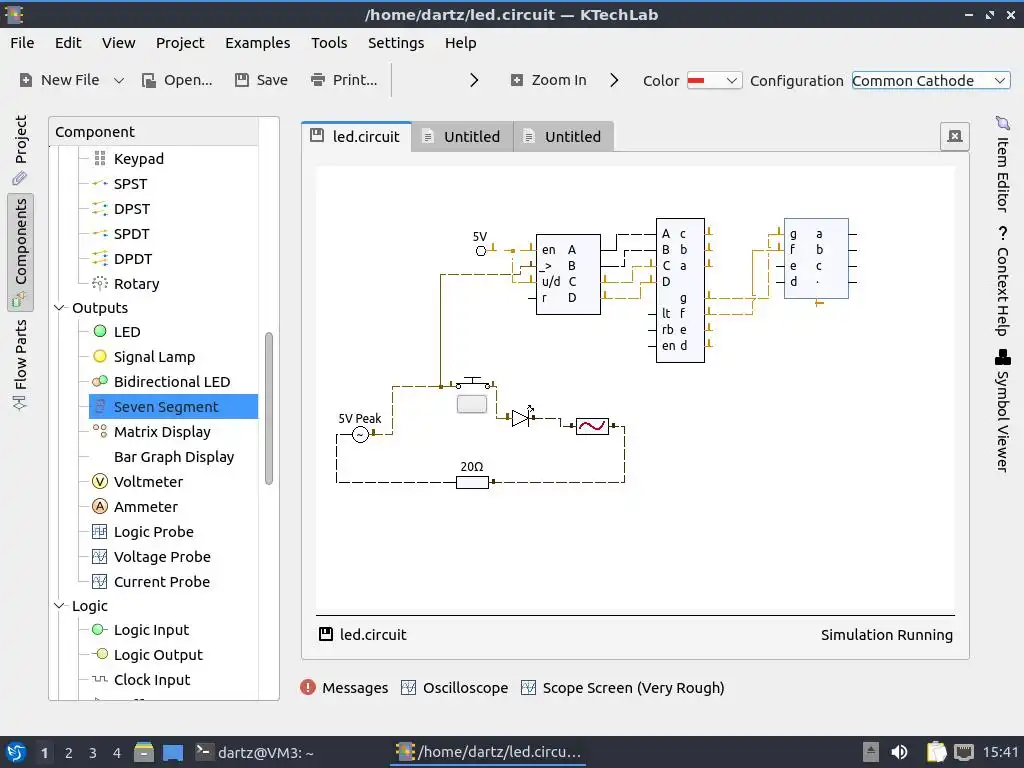The height and width of the screenshot is (768, 1024).
Task: Switch to the first Untitled tab
Action: (x=462, y=136)
